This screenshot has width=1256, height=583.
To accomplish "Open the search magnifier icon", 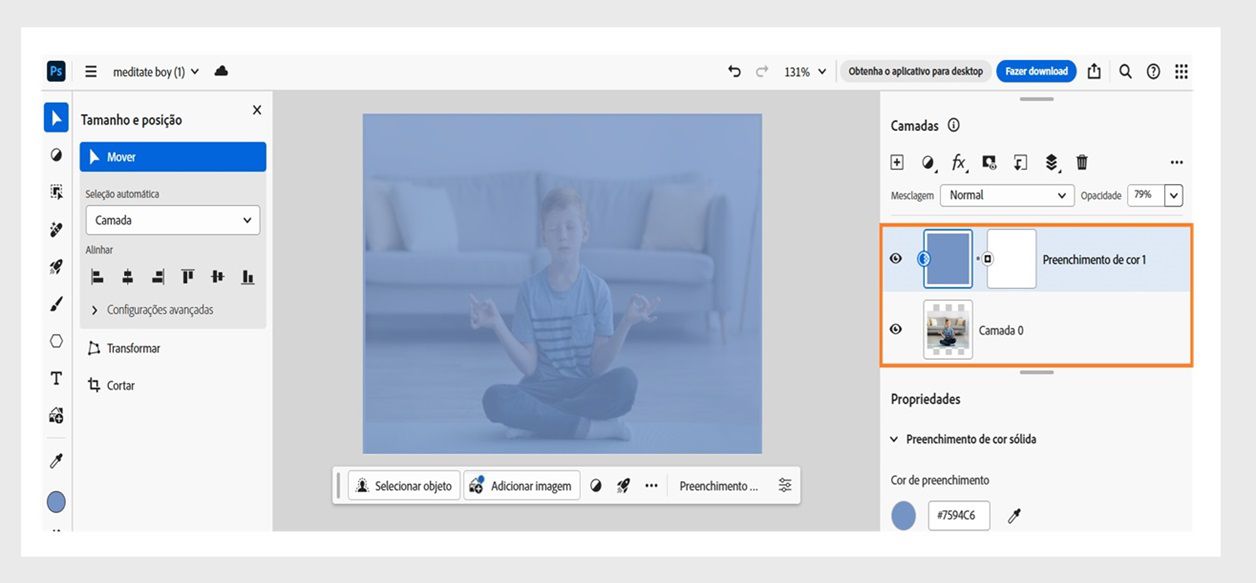I will click(x=1125, y=71).
